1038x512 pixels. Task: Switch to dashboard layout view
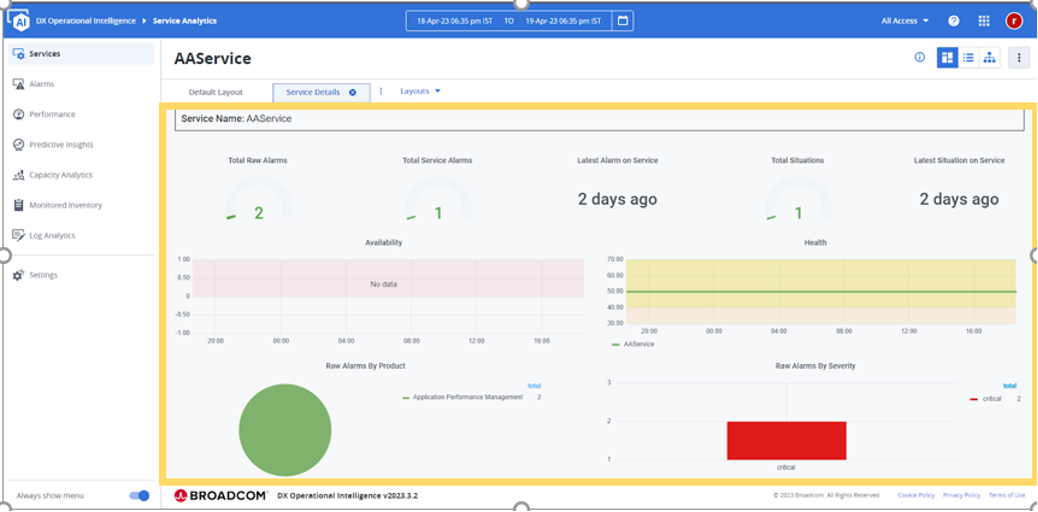click(946, 58)
